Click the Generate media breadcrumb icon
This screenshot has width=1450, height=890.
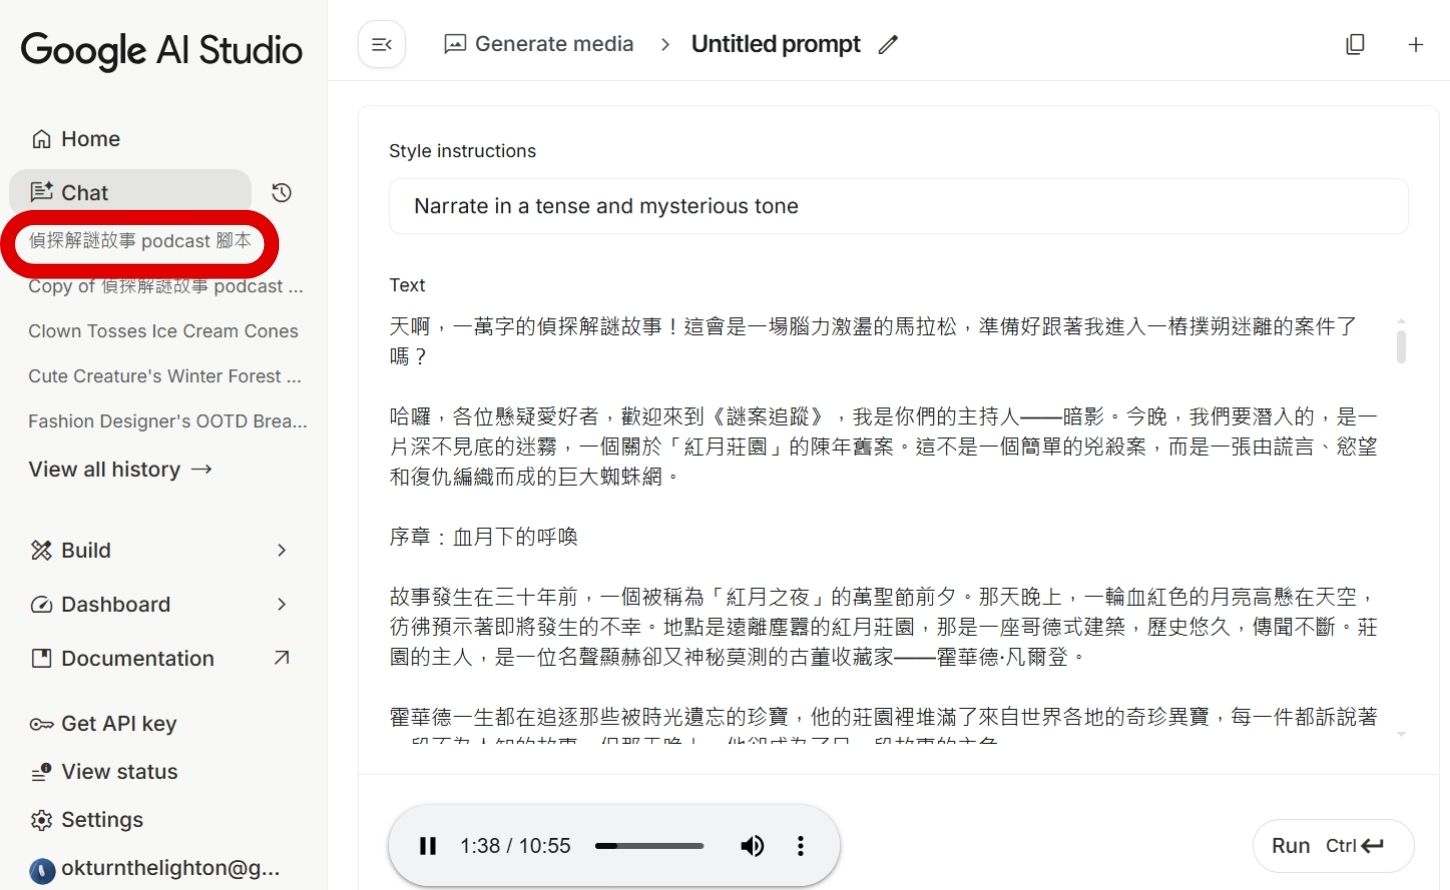point(455,43)
